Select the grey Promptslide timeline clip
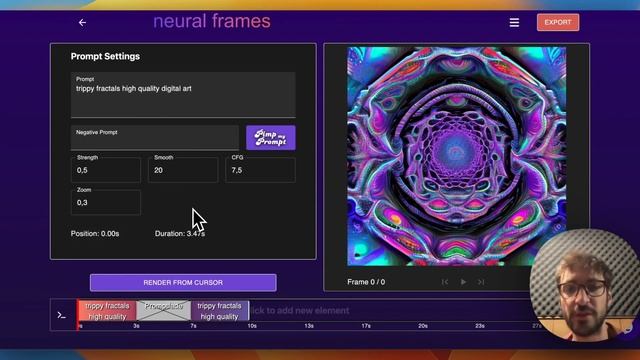The height and width of the screenshot is (360, 640). point(163,311)
